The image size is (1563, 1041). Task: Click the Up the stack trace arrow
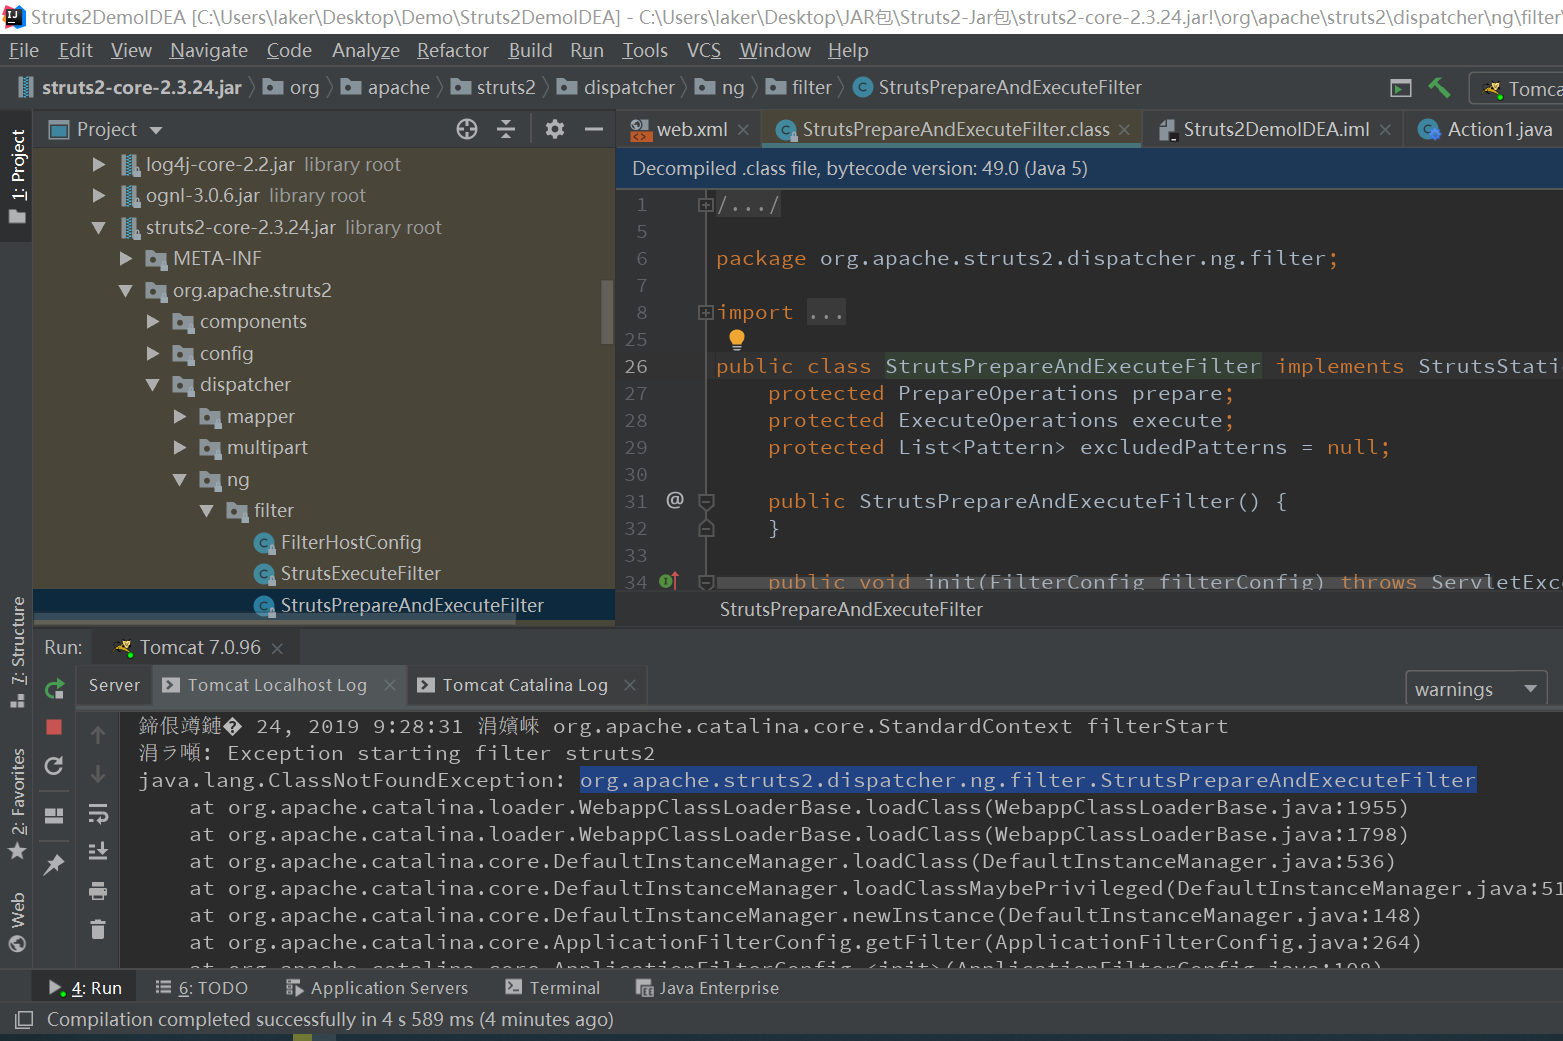pyautogui.click(x=98, y=735)
